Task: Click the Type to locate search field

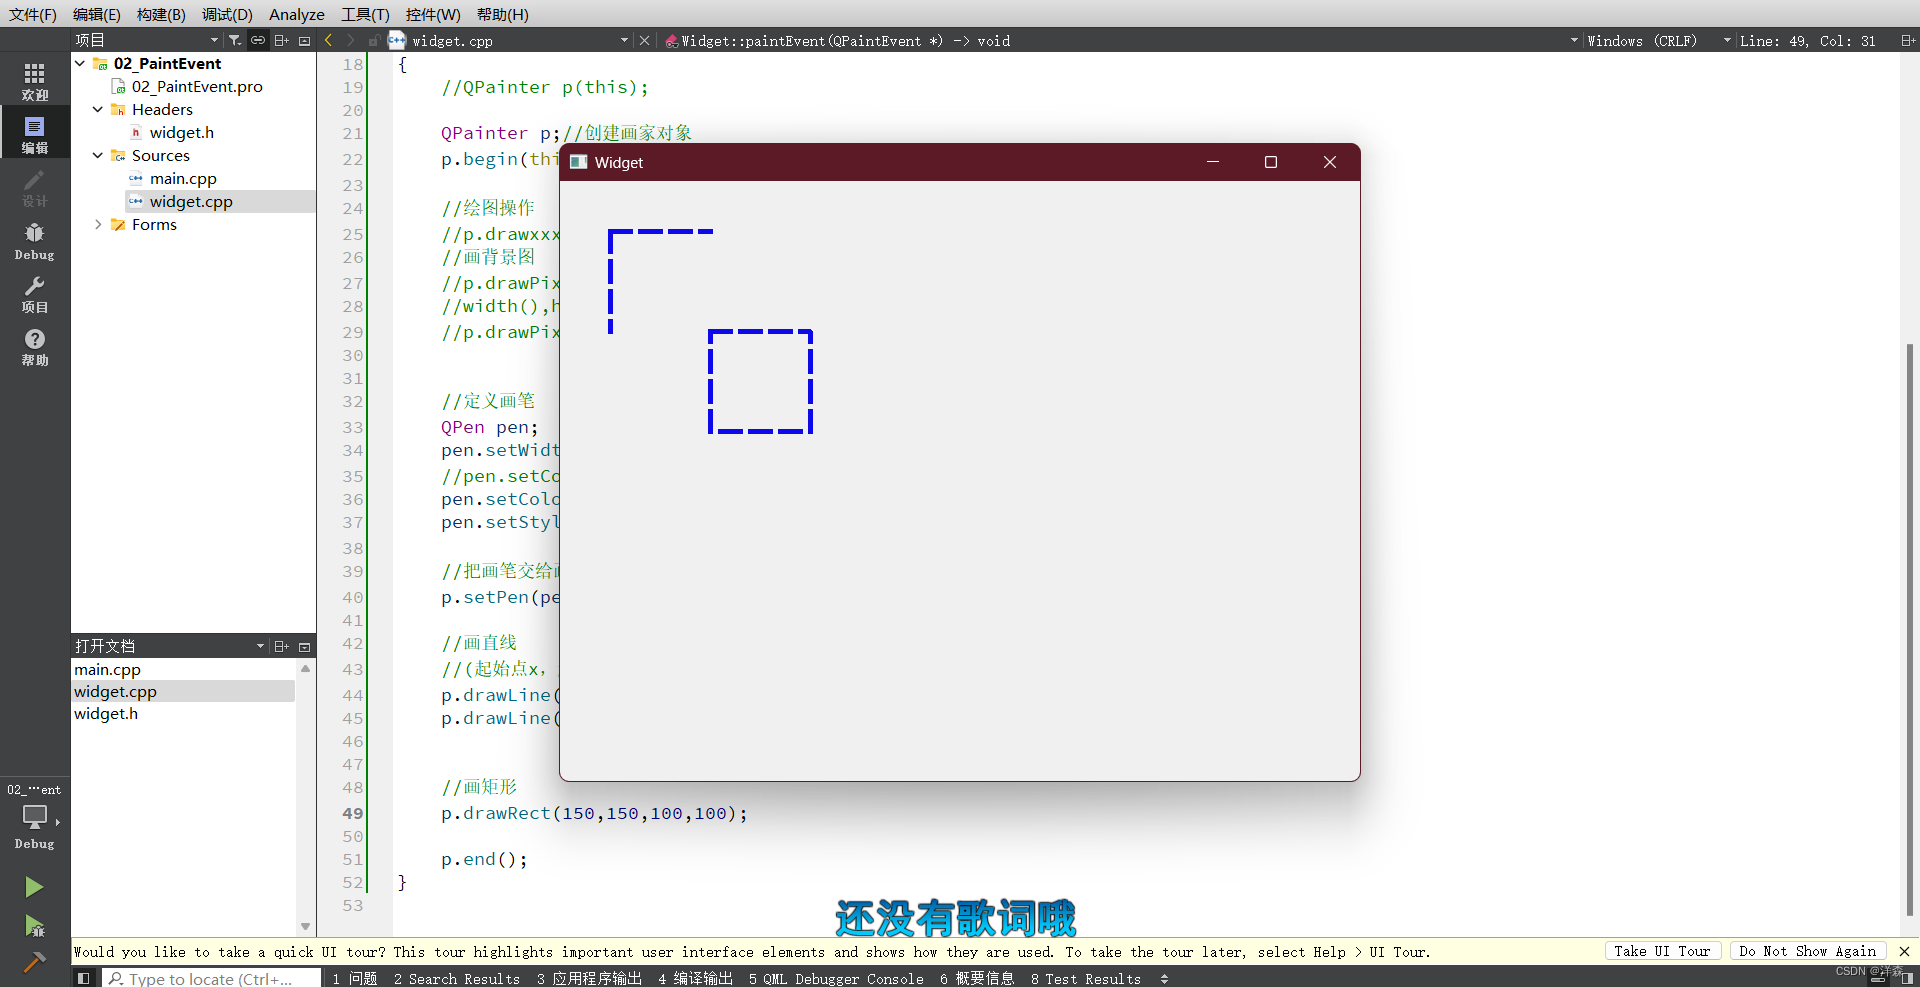Action: tap(212, 978)
